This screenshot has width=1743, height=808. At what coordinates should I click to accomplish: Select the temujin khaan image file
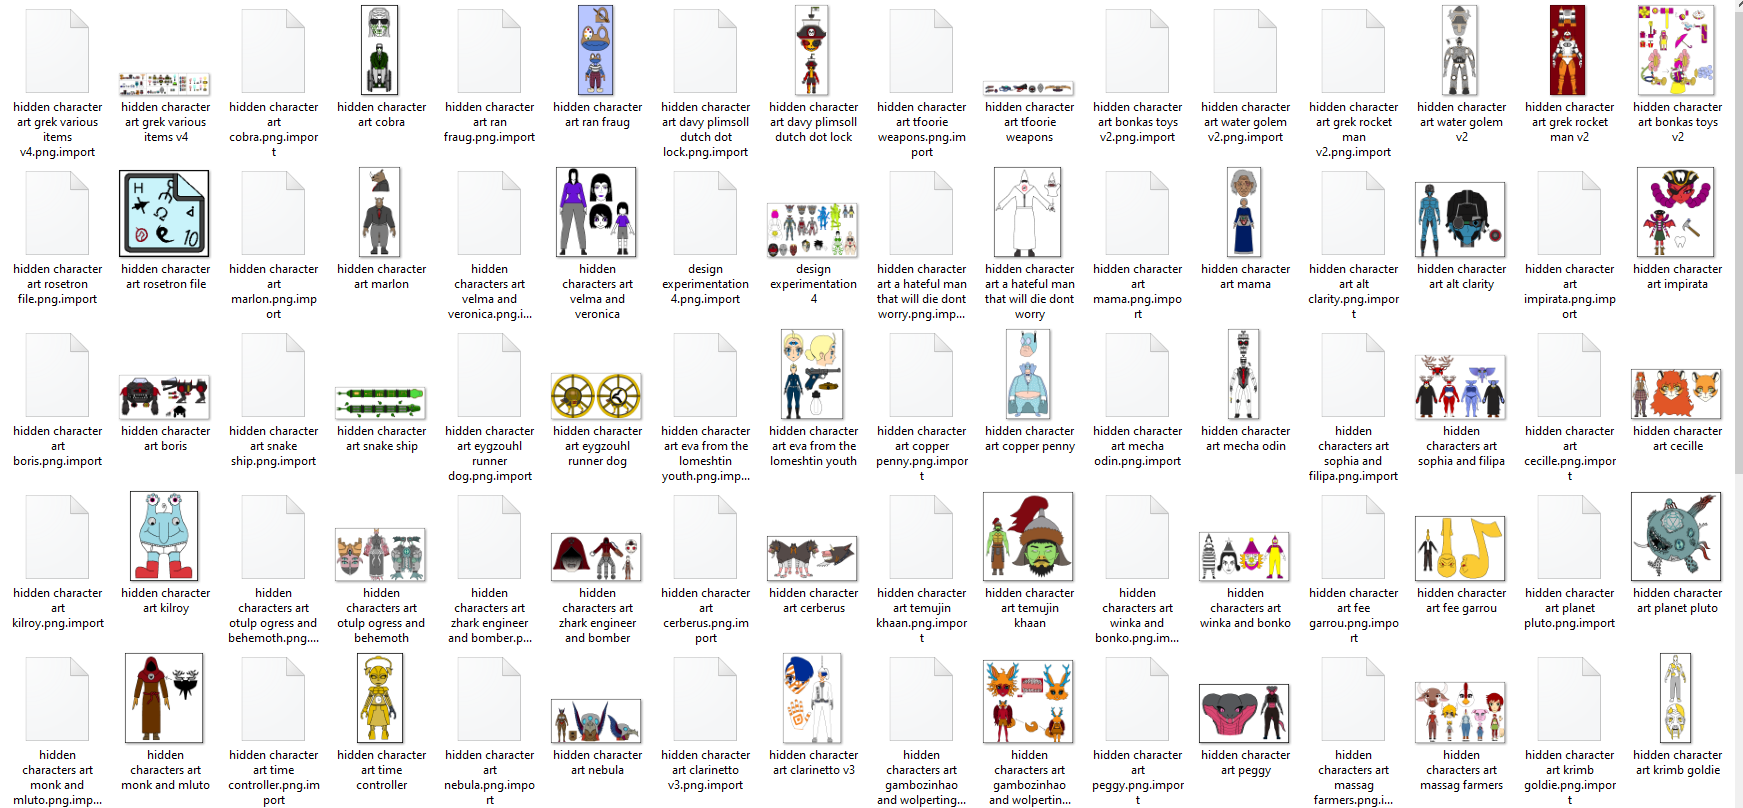pos(1028,536)
